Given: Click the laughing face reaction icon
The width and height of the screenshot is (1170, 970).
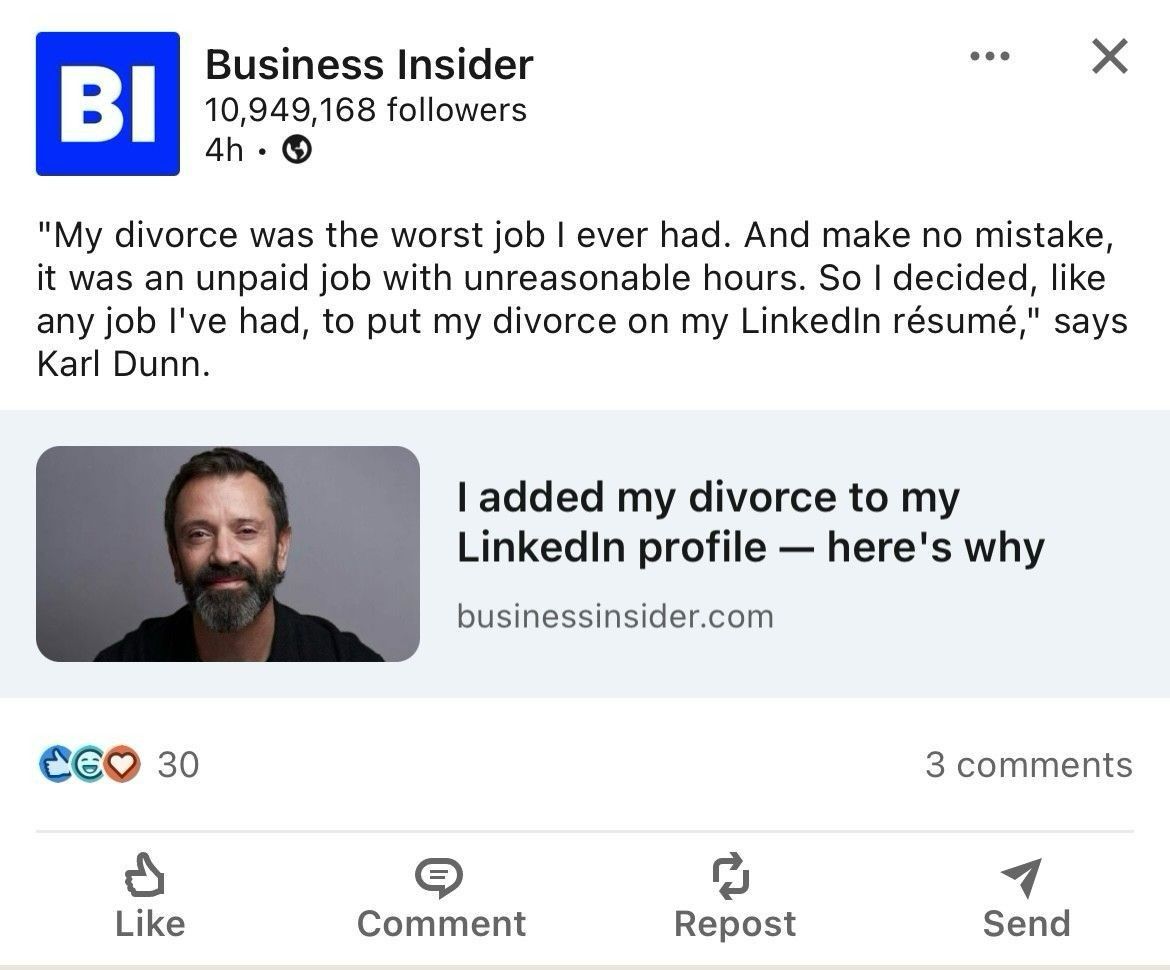Looking at the screenshot, I should pos(90,765).
